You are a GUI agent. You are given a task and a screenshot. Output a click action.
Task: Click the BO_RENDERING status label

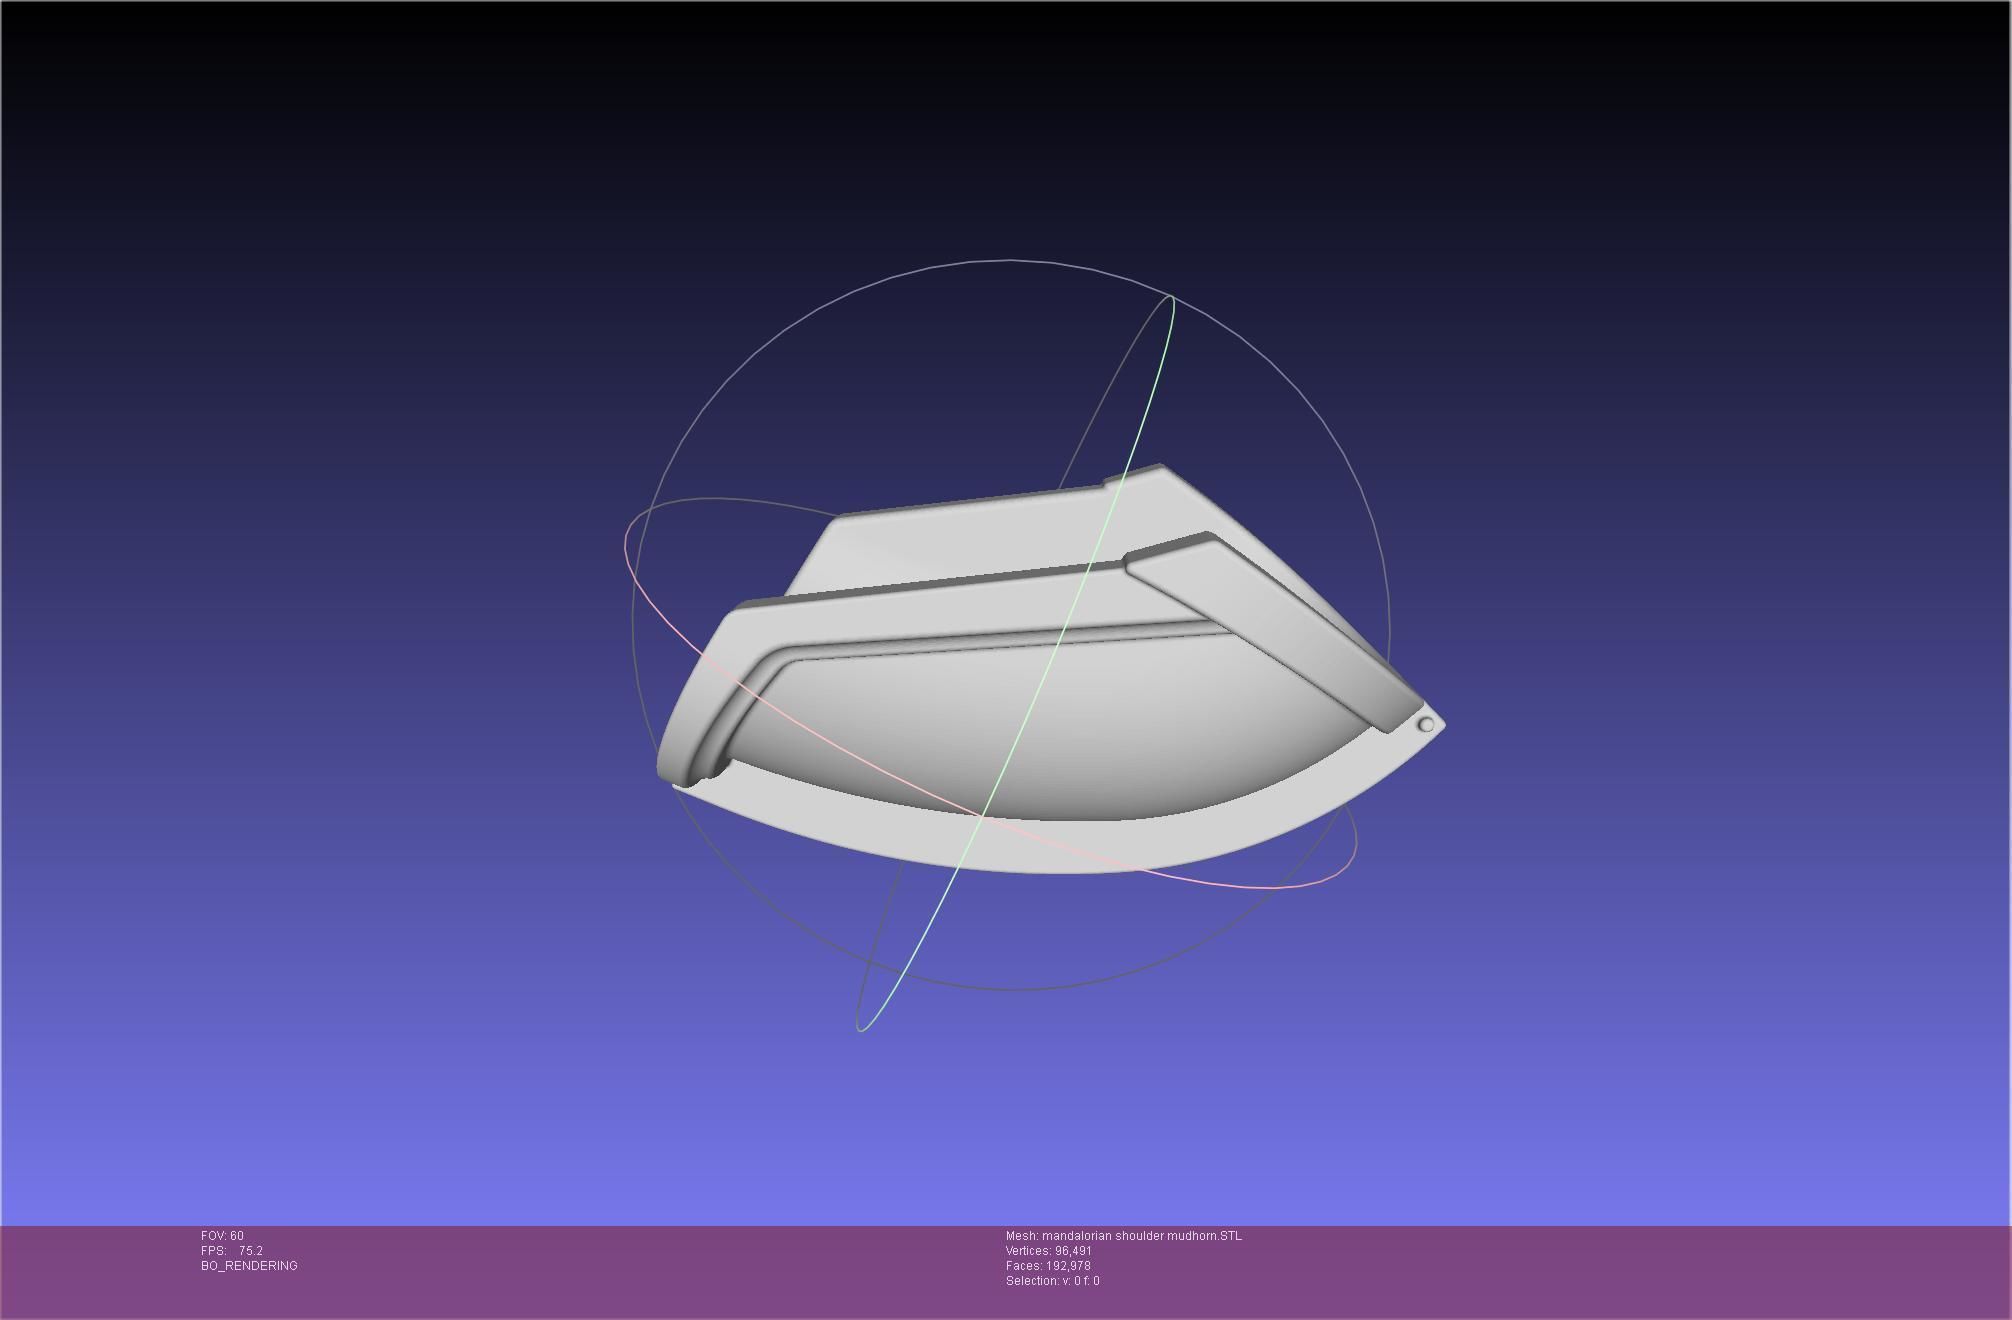pyautogui.click(x=249, y=1266)
